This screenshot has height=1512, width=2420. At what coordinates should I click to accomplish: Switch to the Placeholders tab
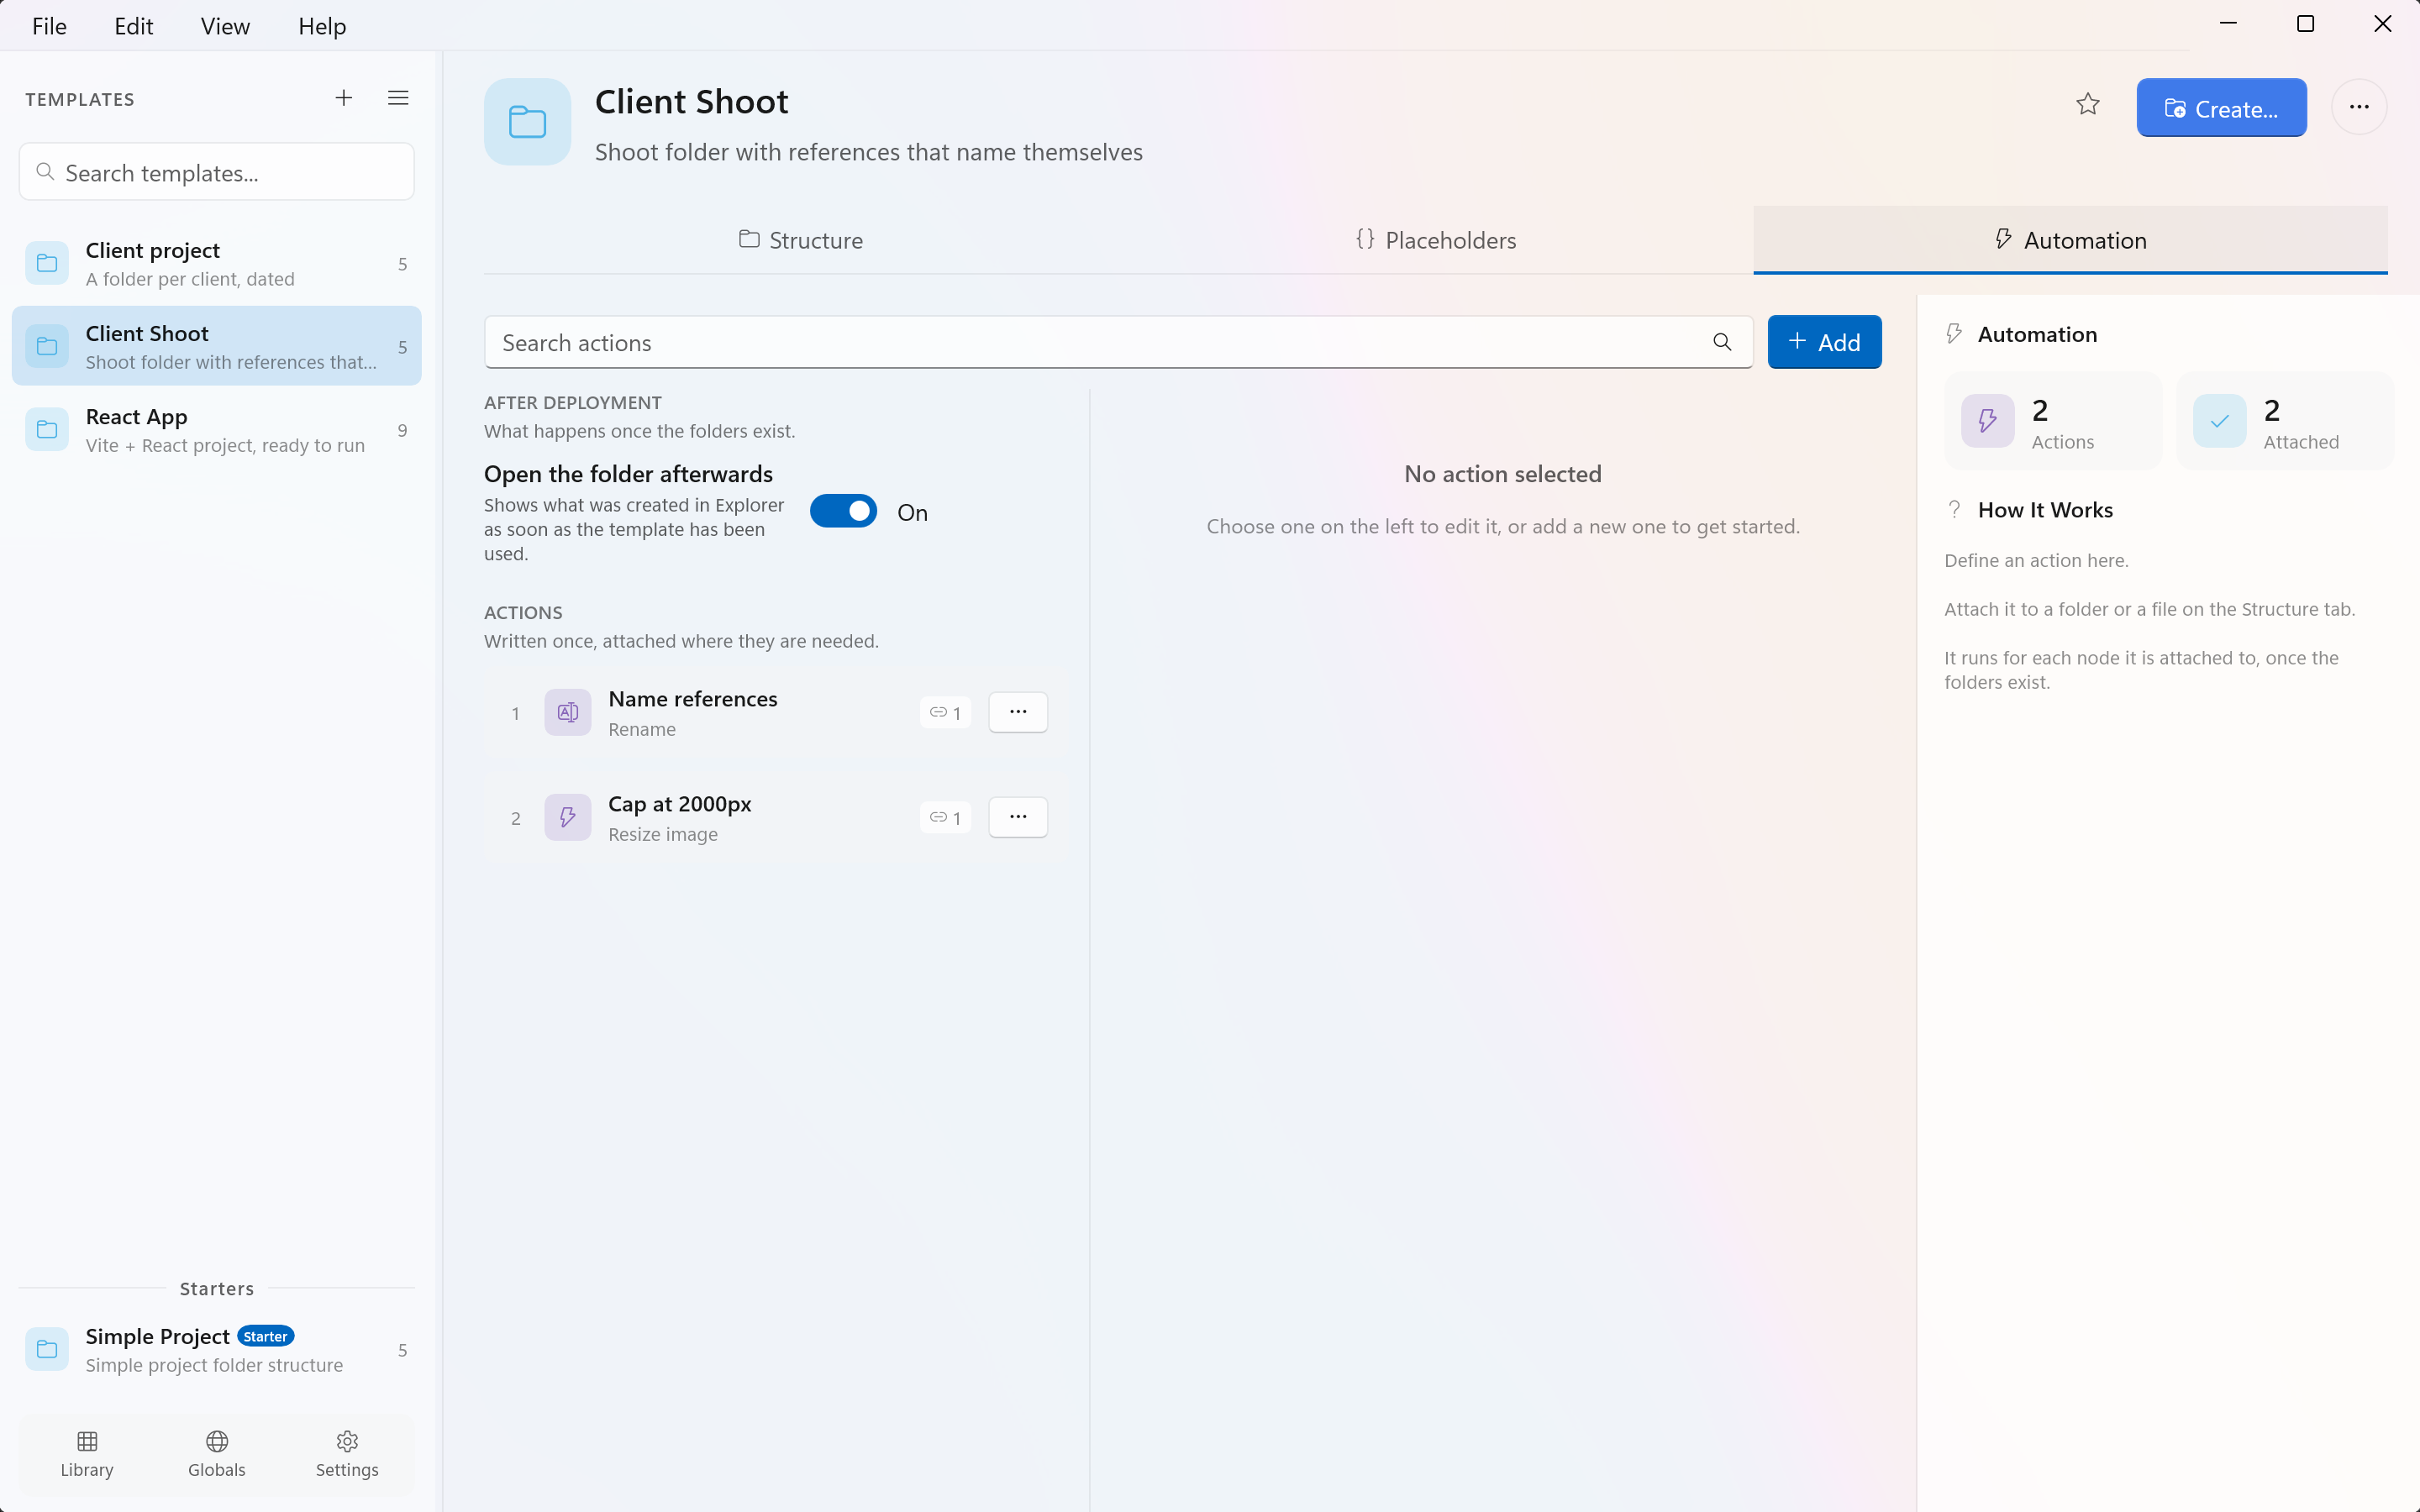pyautogui.click(x=1436, y=240)
